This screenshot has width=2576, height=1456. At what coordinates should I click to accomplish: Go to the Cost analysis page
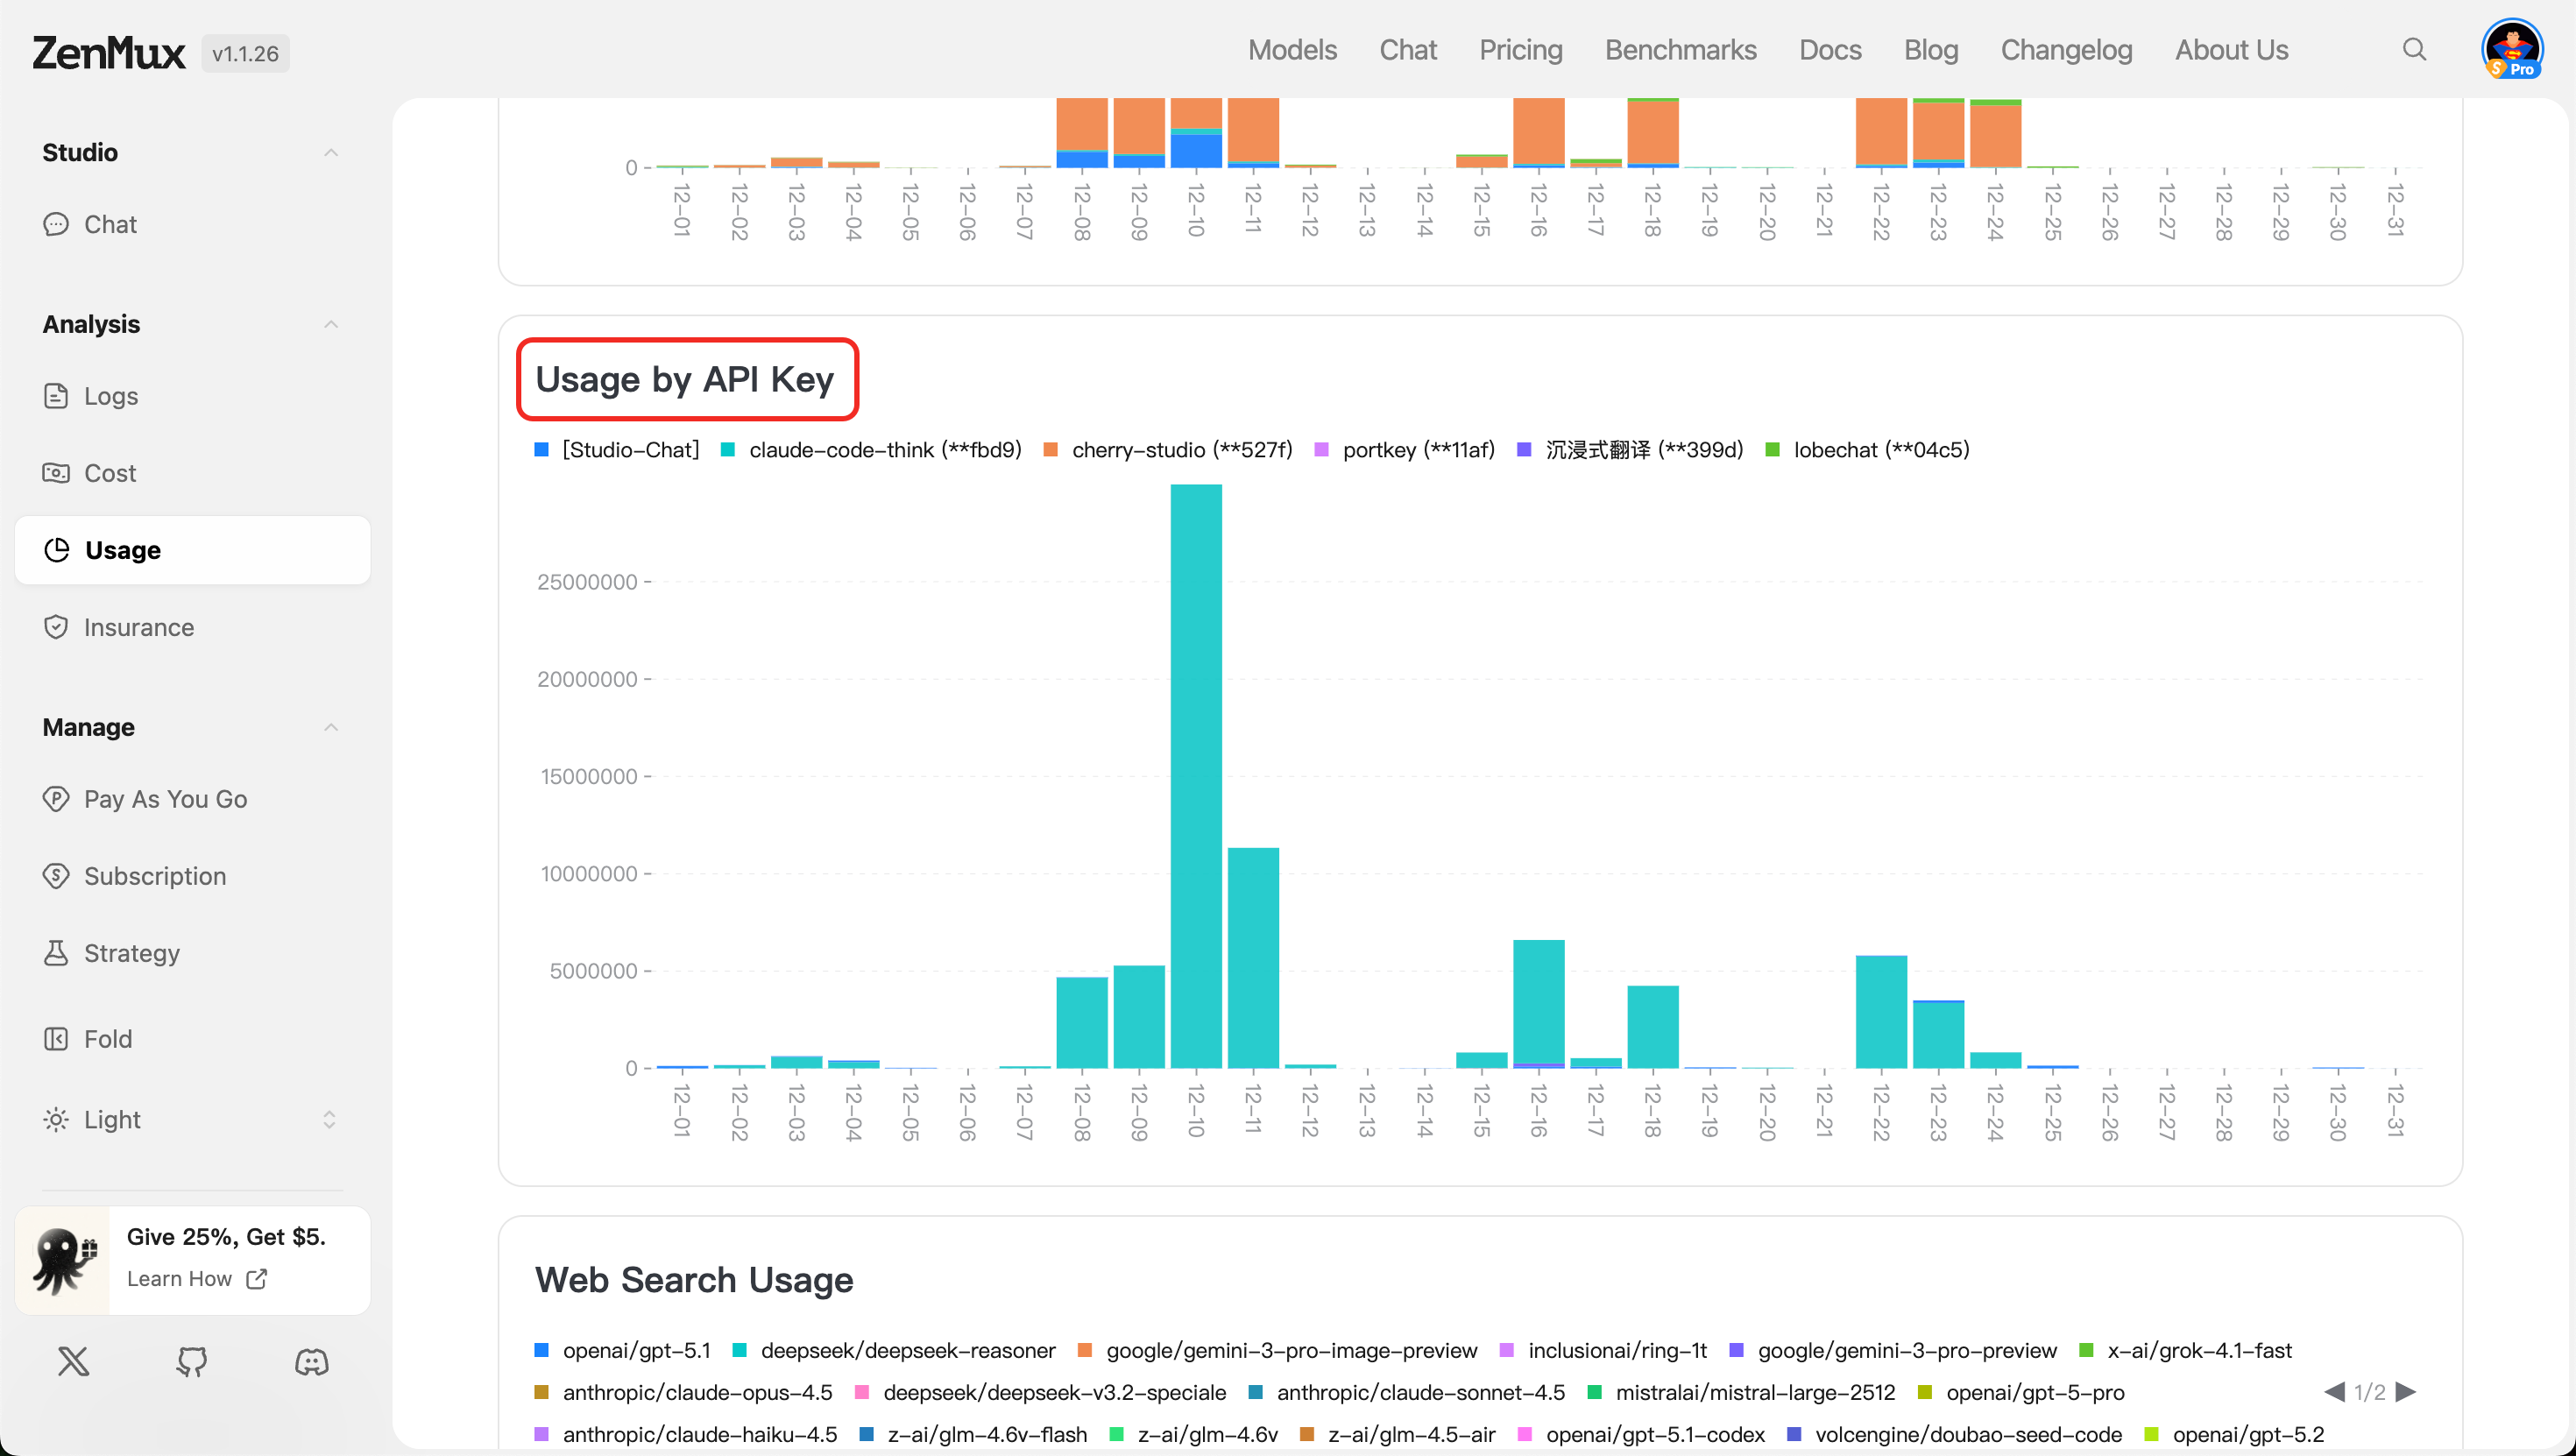point(109,473)
